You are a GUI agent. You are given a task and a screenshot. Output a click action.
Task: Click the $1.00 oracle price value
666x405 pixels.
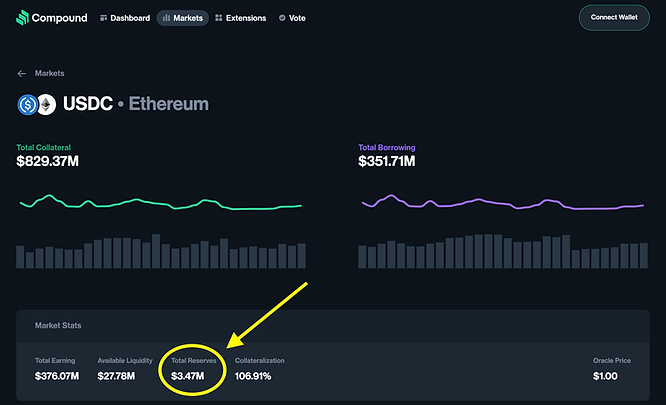pyautogui.click(x=605, y=376)
